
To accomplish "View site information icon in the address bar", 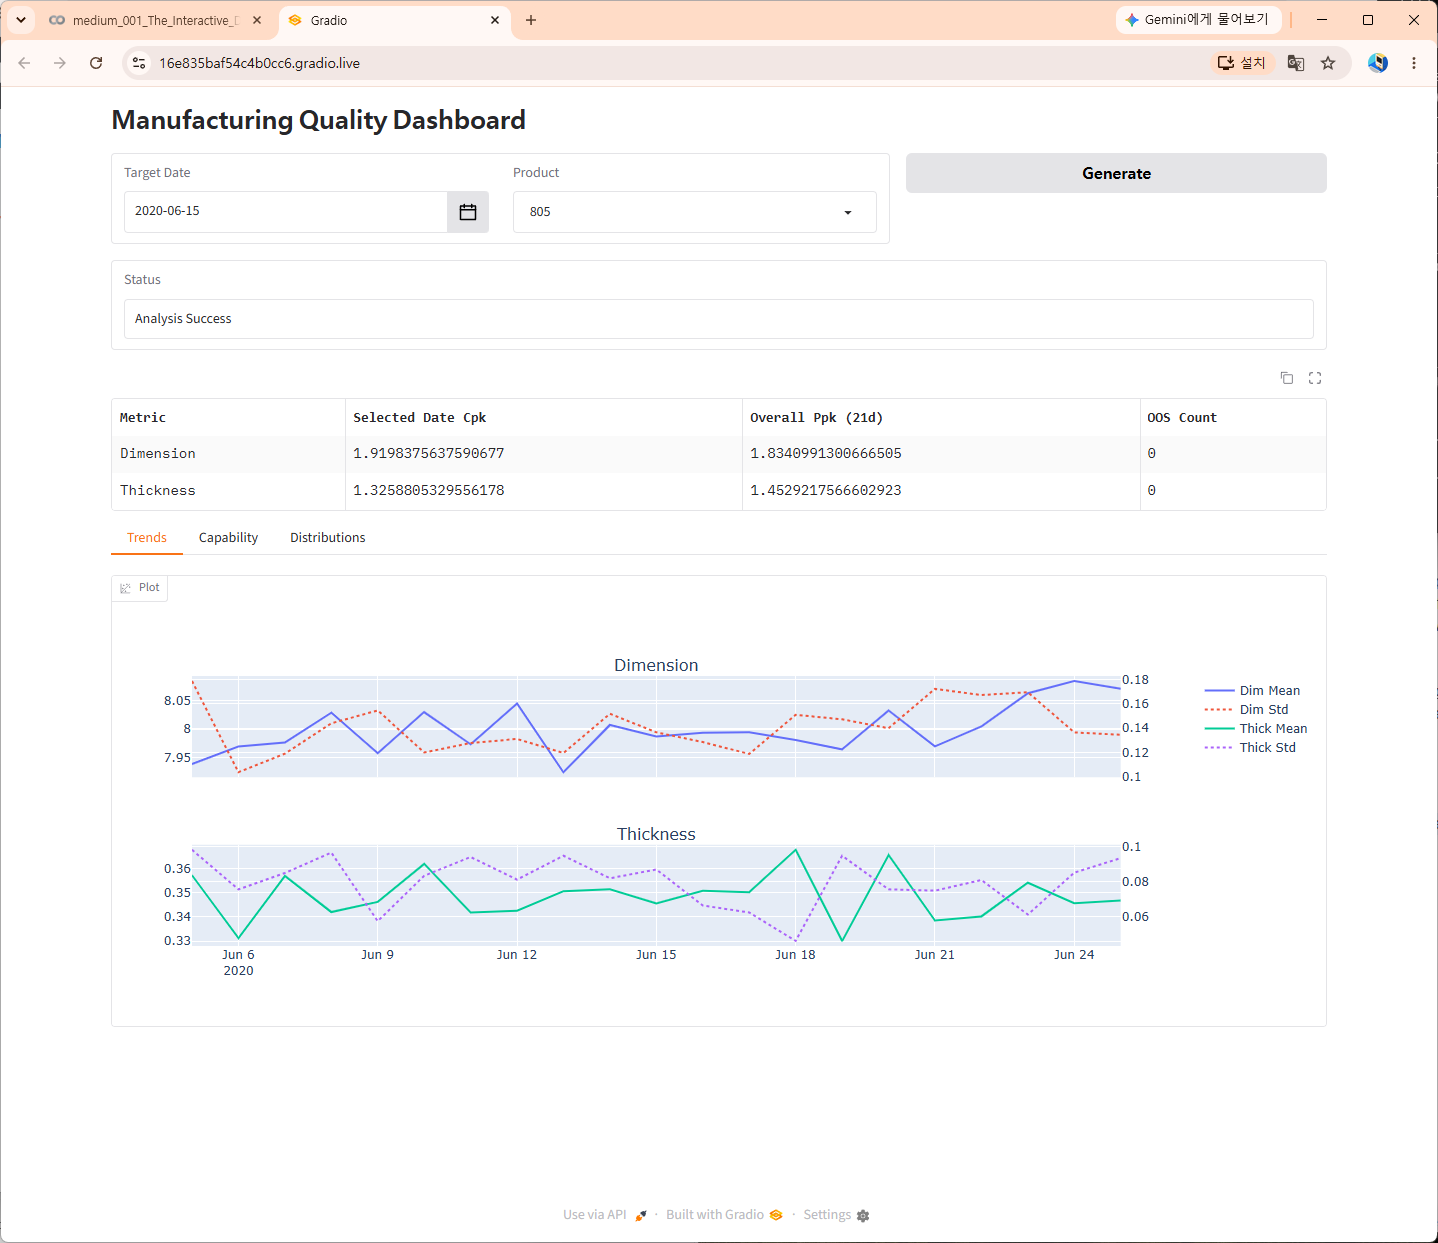I will 139,63.
